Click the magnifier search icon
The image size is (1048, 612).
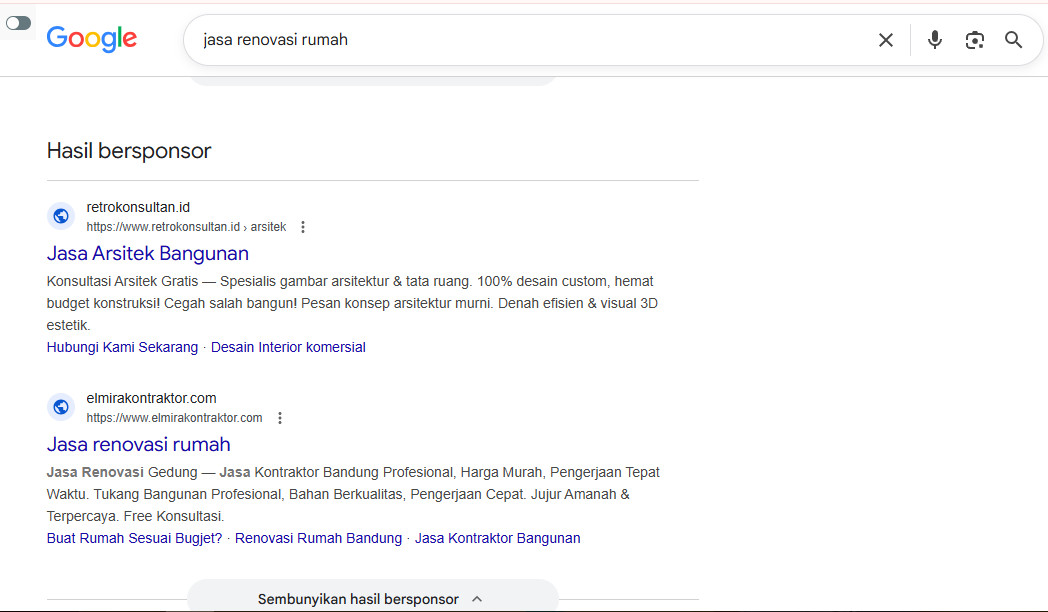1013,40
